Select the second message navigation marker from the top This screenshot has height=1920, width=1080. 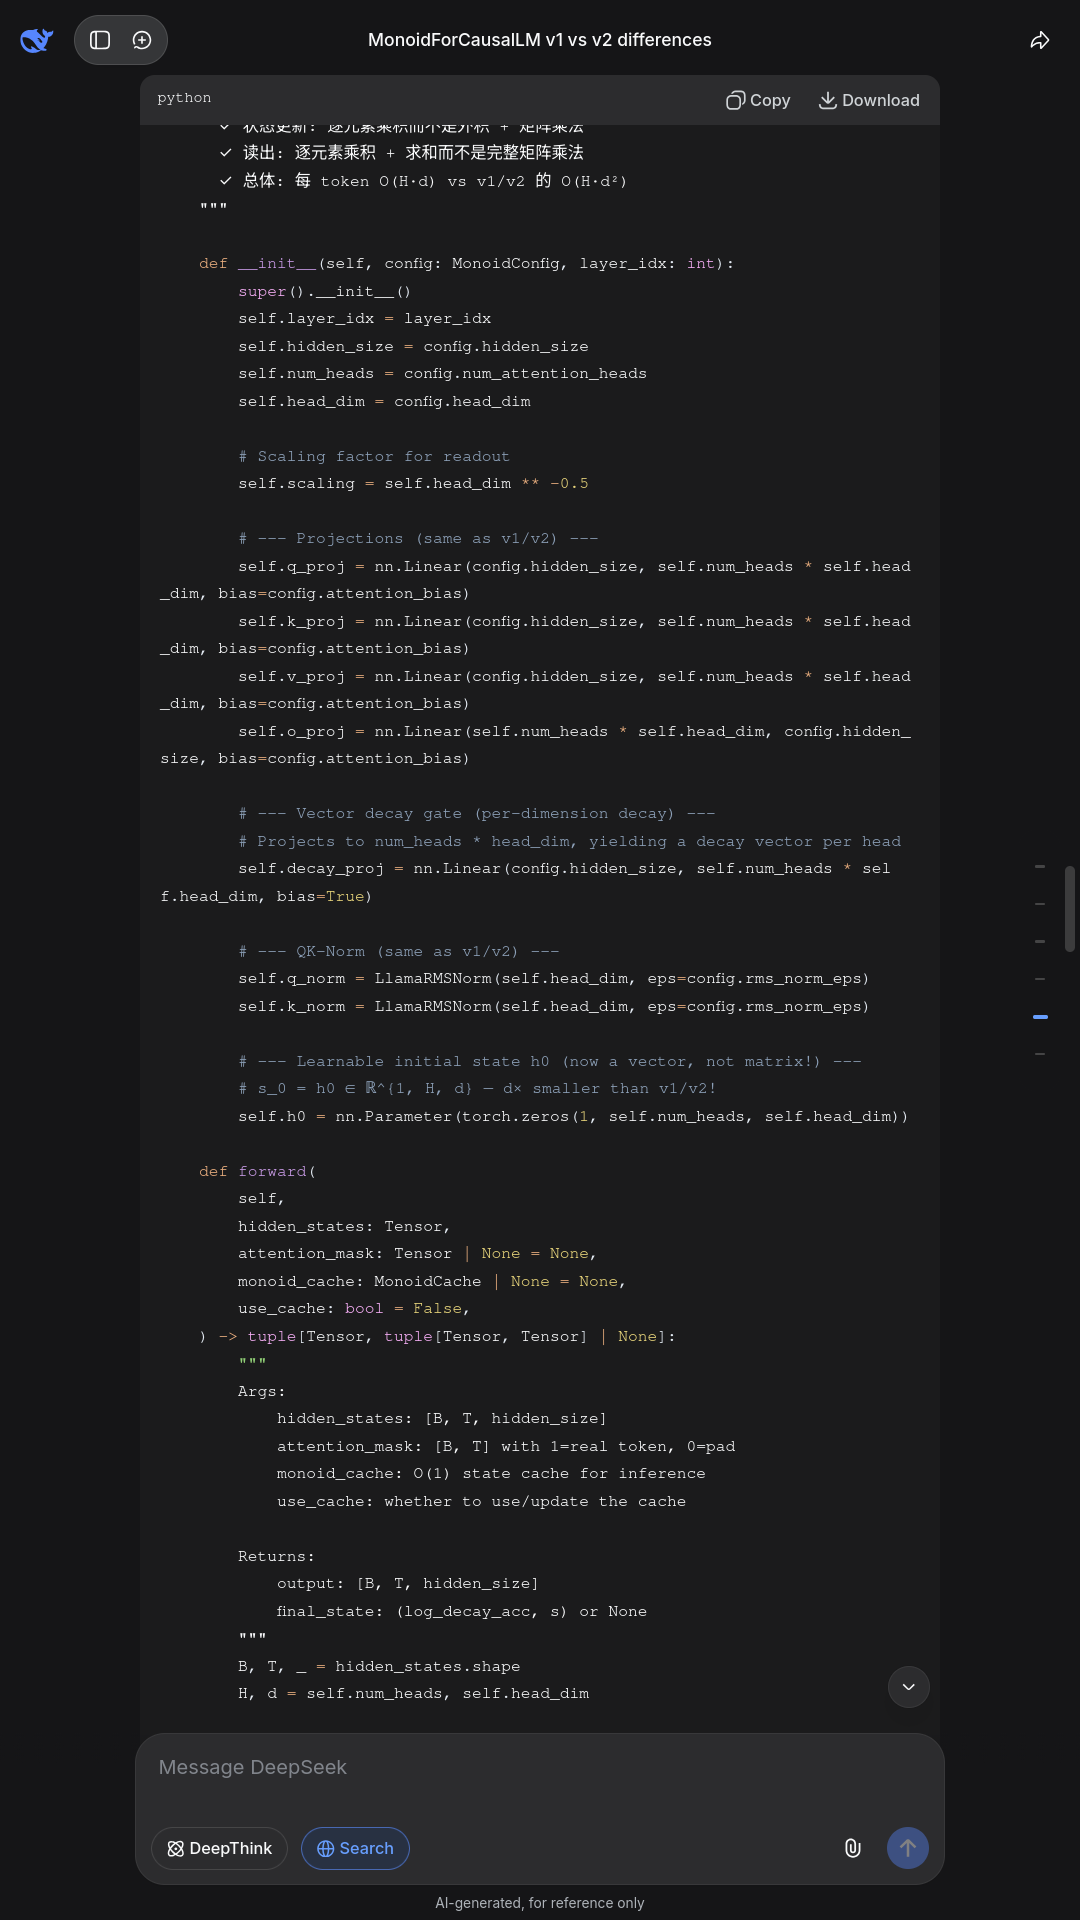tap(1040, 904)
